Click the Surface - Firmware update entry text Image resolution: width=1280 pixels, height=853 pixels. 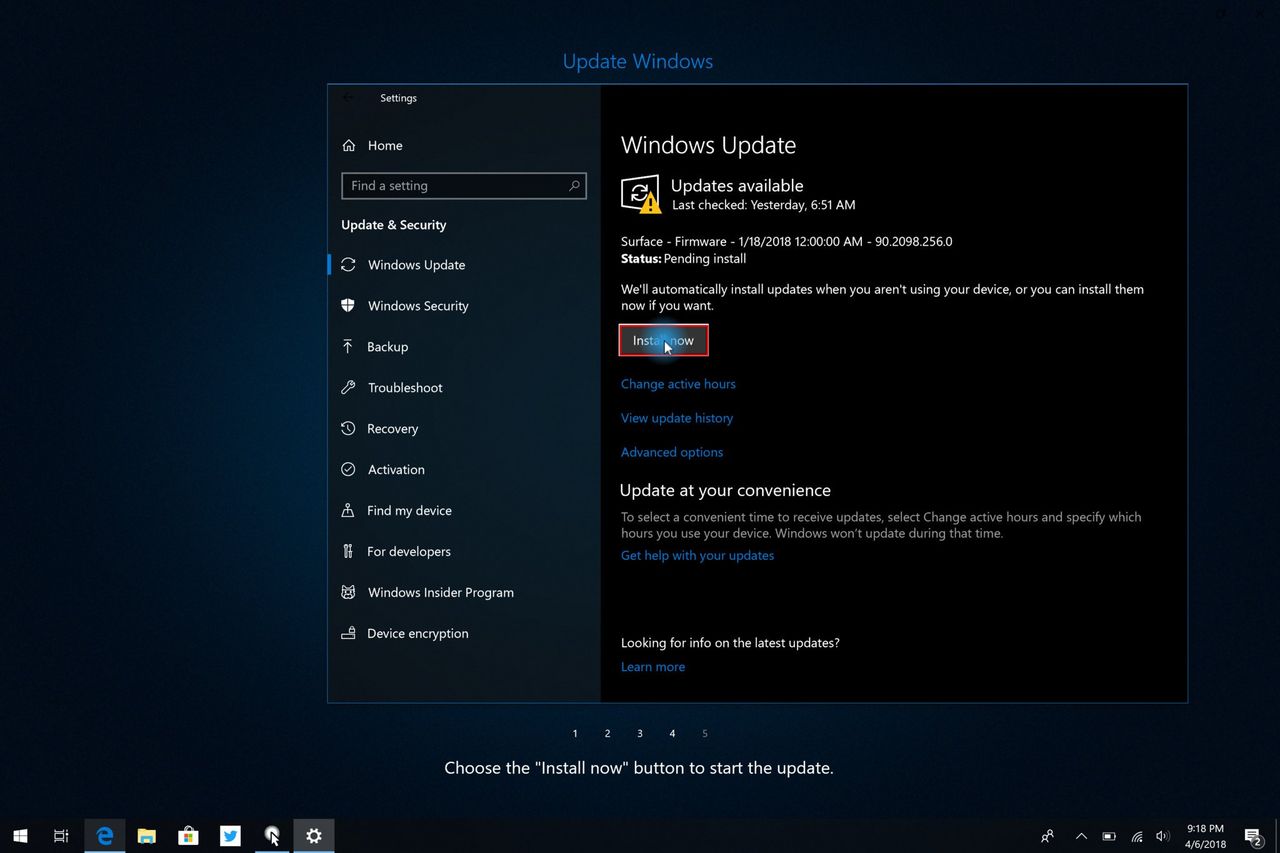tap(787, 241)
